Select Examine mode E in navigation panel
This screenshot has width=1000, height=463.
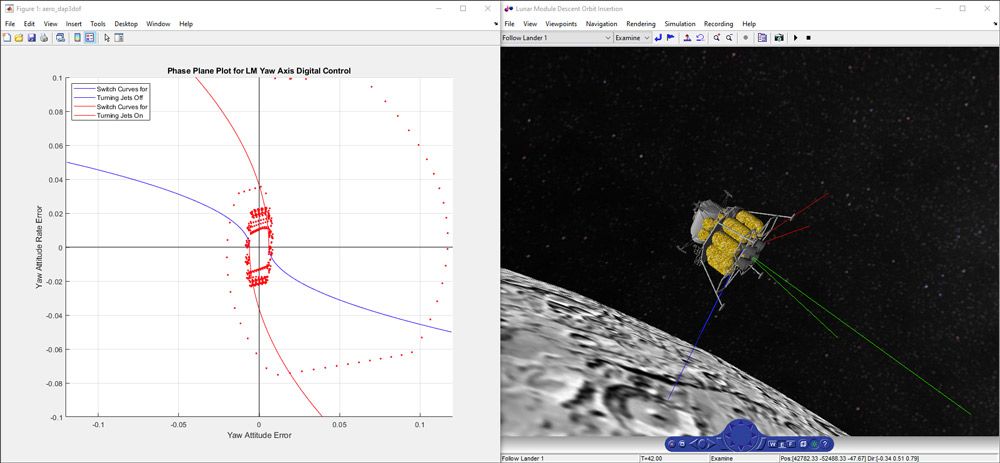tap(782, 444)
